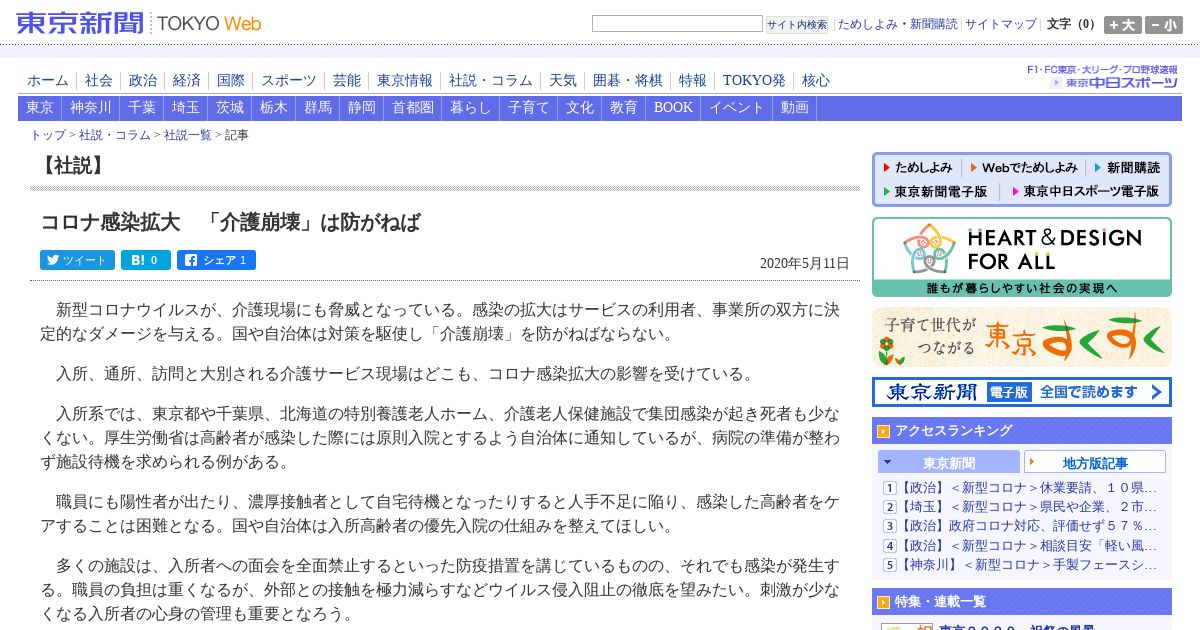Open ranking 2: 【埼玉】県民や企業 article
The height and width of the screenshot is (630, 1200).
1028,507
